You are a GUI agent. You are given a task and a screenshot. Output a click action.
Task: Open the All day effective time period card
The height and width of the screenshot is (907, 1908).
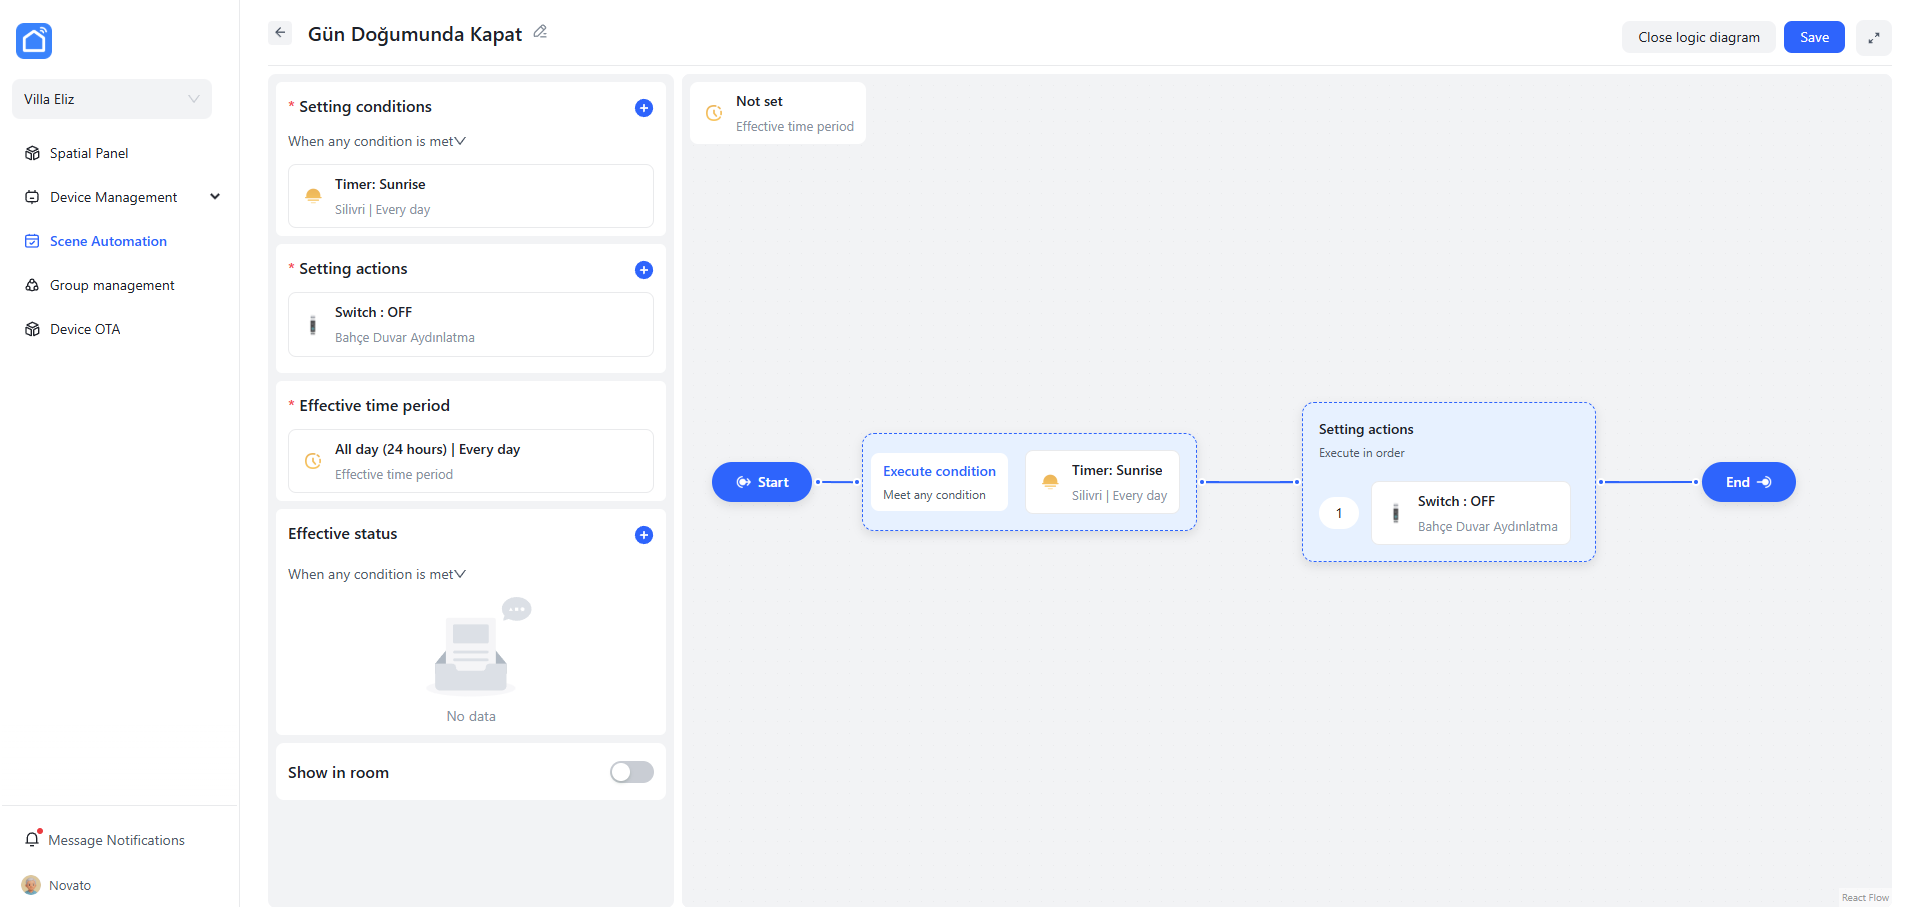coord(470,461)
